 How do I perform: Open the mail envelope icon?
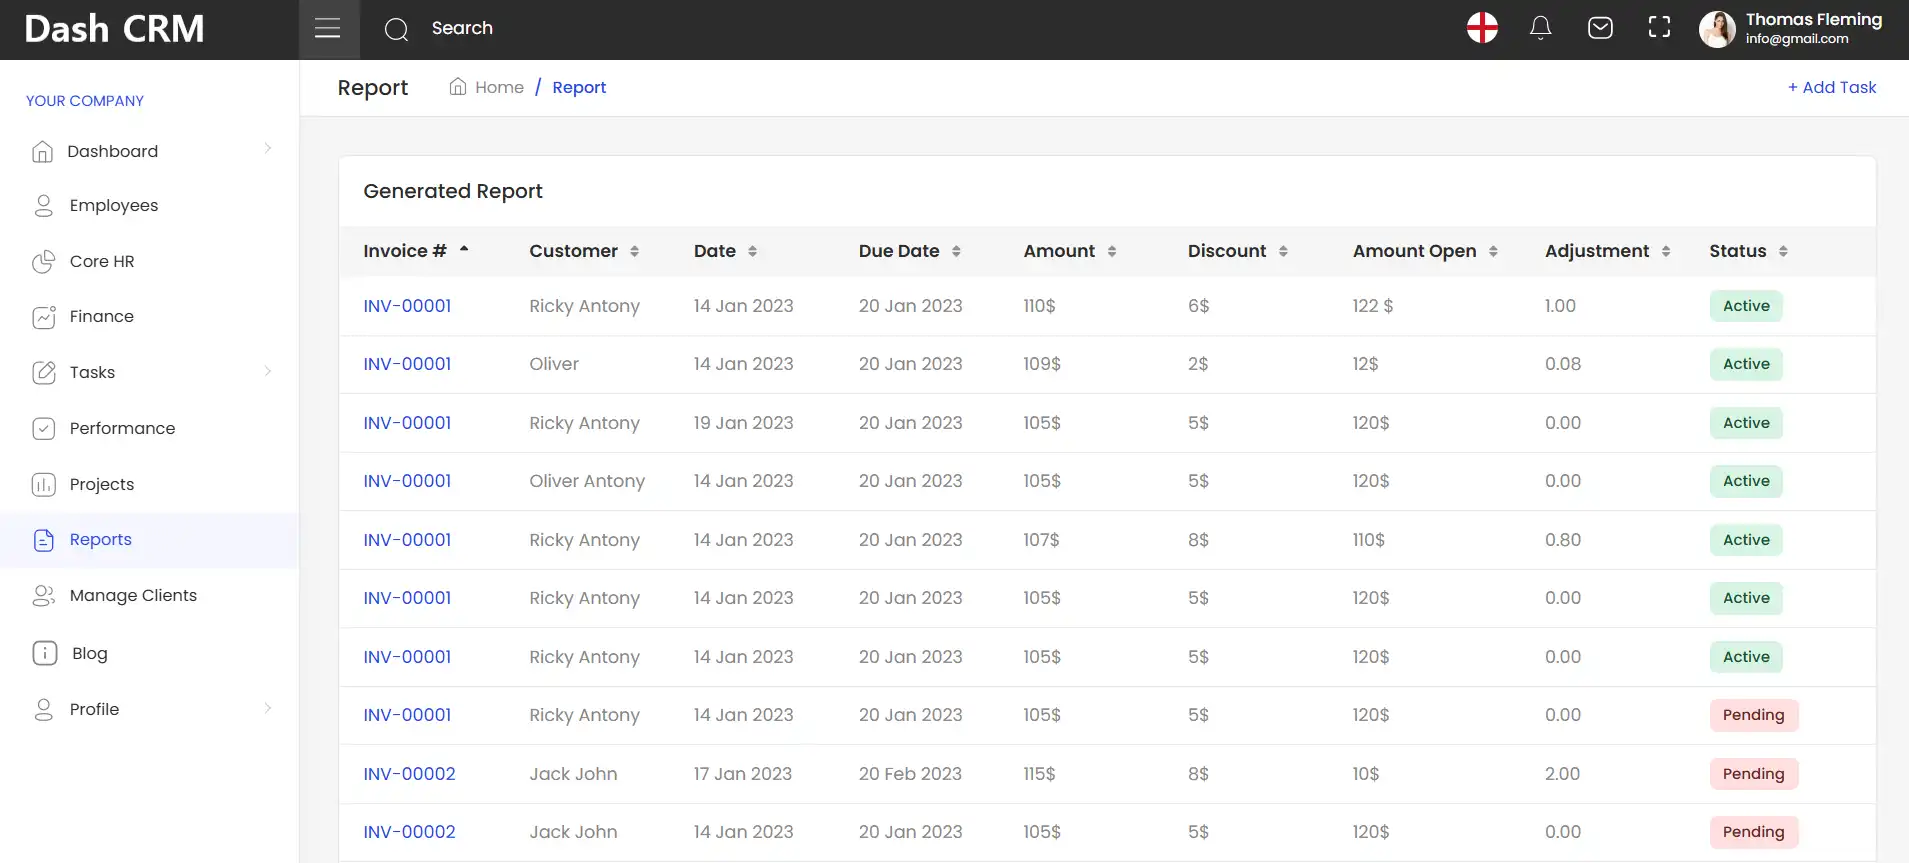pyautogui.click(x=1600, y=28)
